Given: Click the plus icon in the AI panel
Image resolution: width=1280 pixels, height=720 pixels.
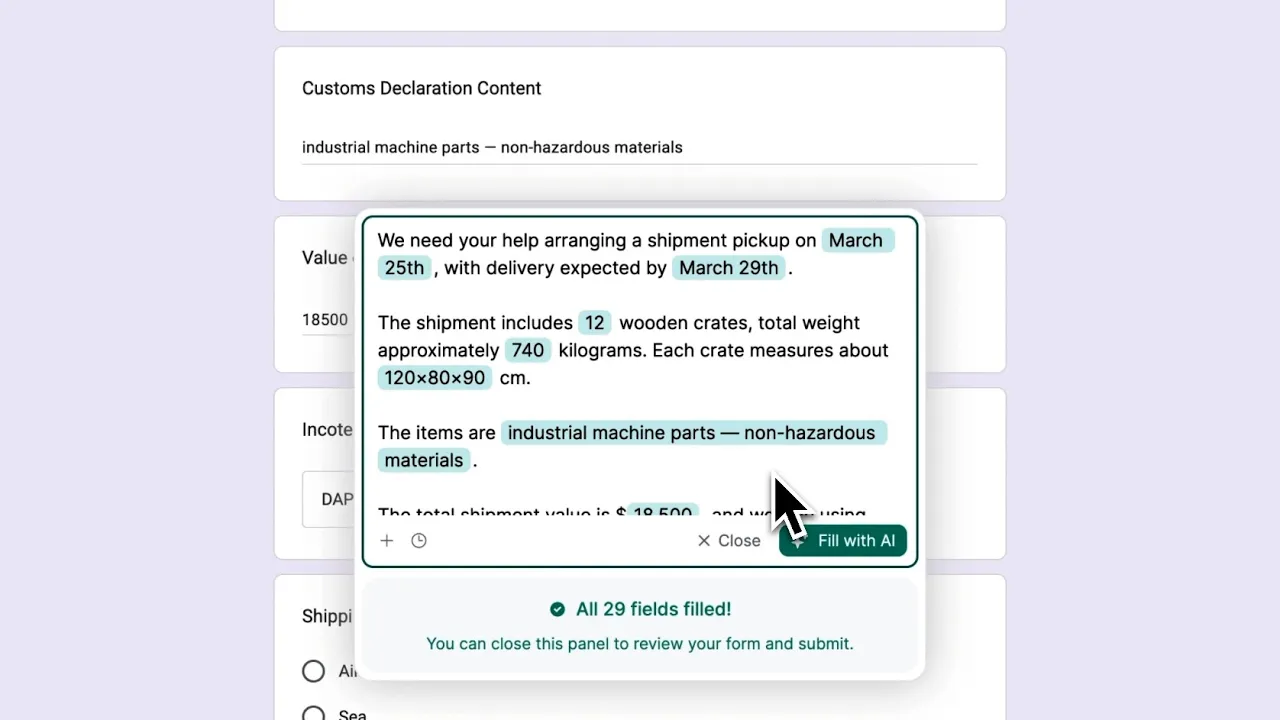Looking at the screenshot, I should pyautogui.click(x=387, y=541).
